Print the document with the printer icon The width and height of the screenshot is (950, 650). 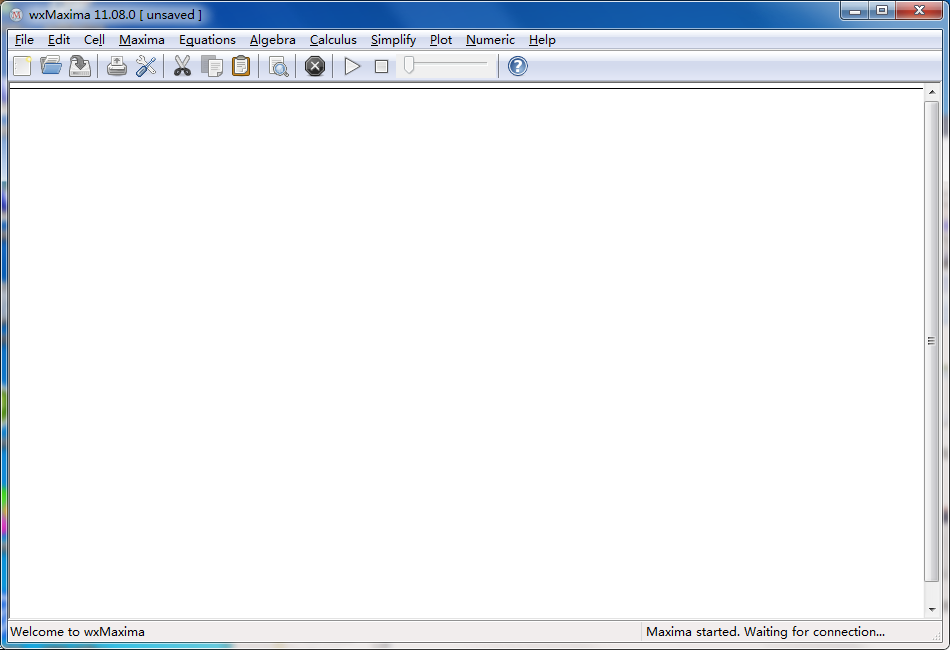click(117, 67)
